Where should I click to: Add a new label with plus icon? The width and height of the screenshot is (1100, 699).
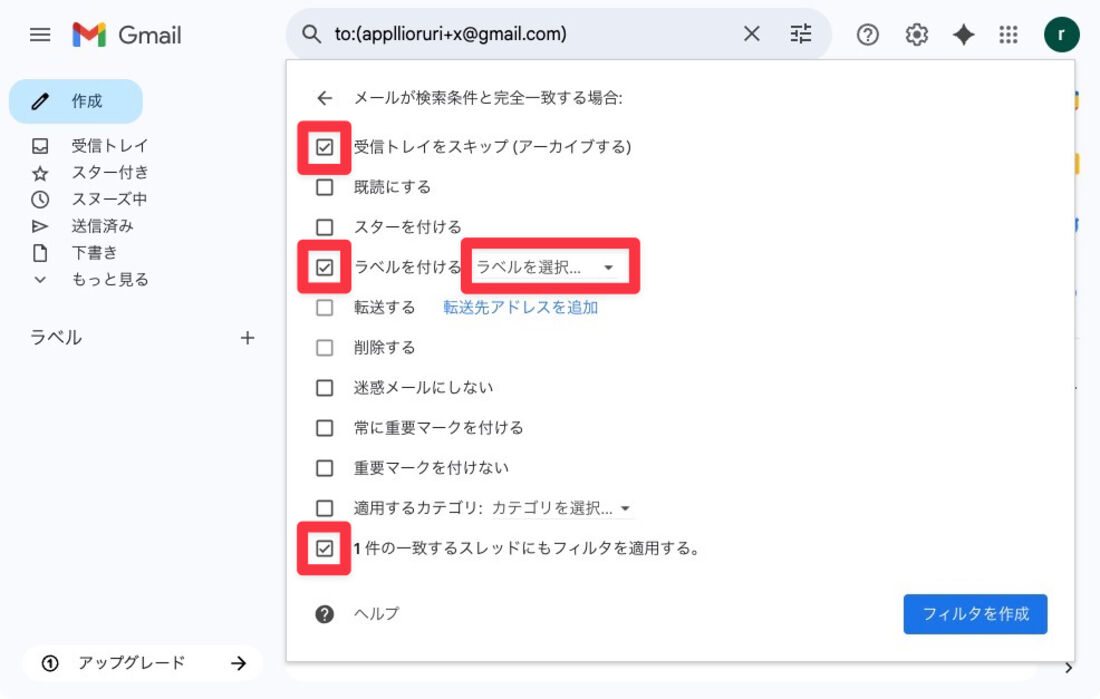(248, 338)
